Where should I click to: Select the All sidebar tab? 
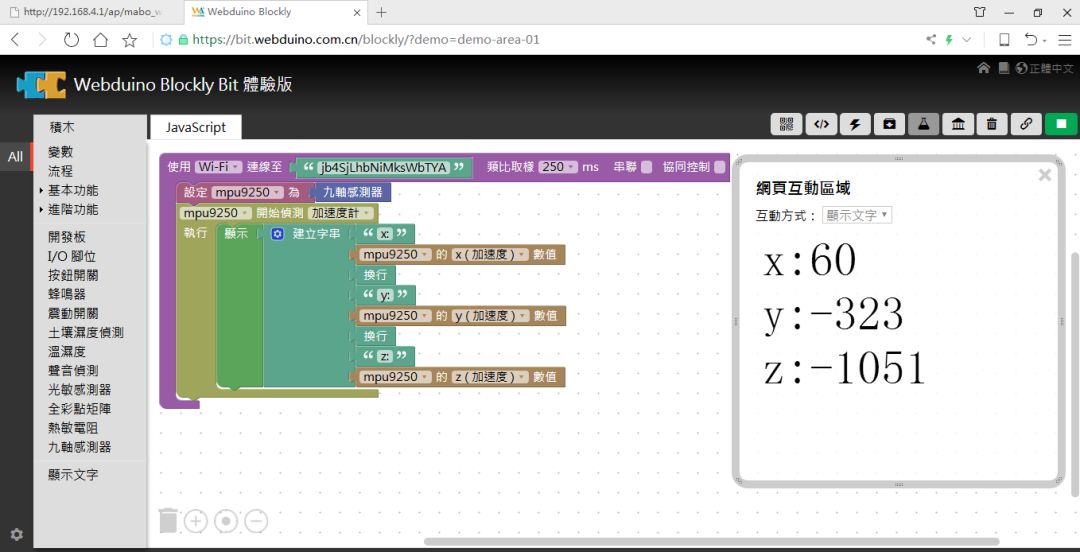16,156
